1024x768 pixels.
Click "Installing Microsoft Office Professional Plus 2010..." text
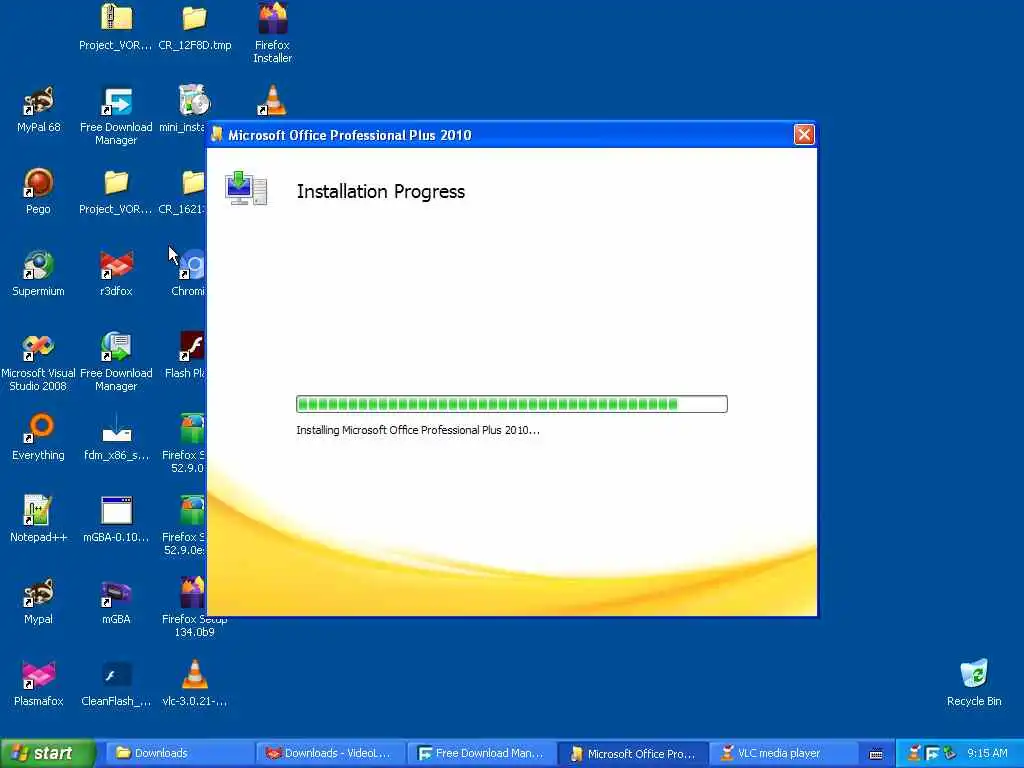pyautogui.click(x=418, y=430)
